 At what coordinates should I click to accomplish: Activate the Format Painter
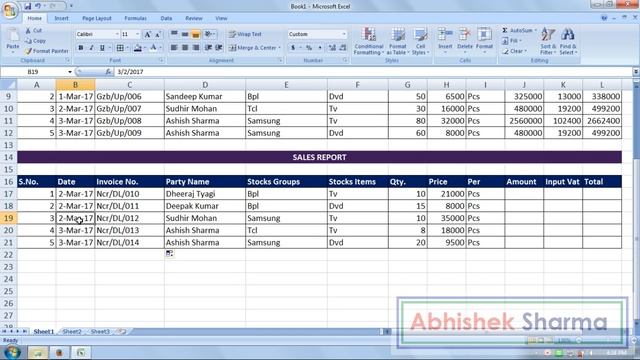click(47, 51)
